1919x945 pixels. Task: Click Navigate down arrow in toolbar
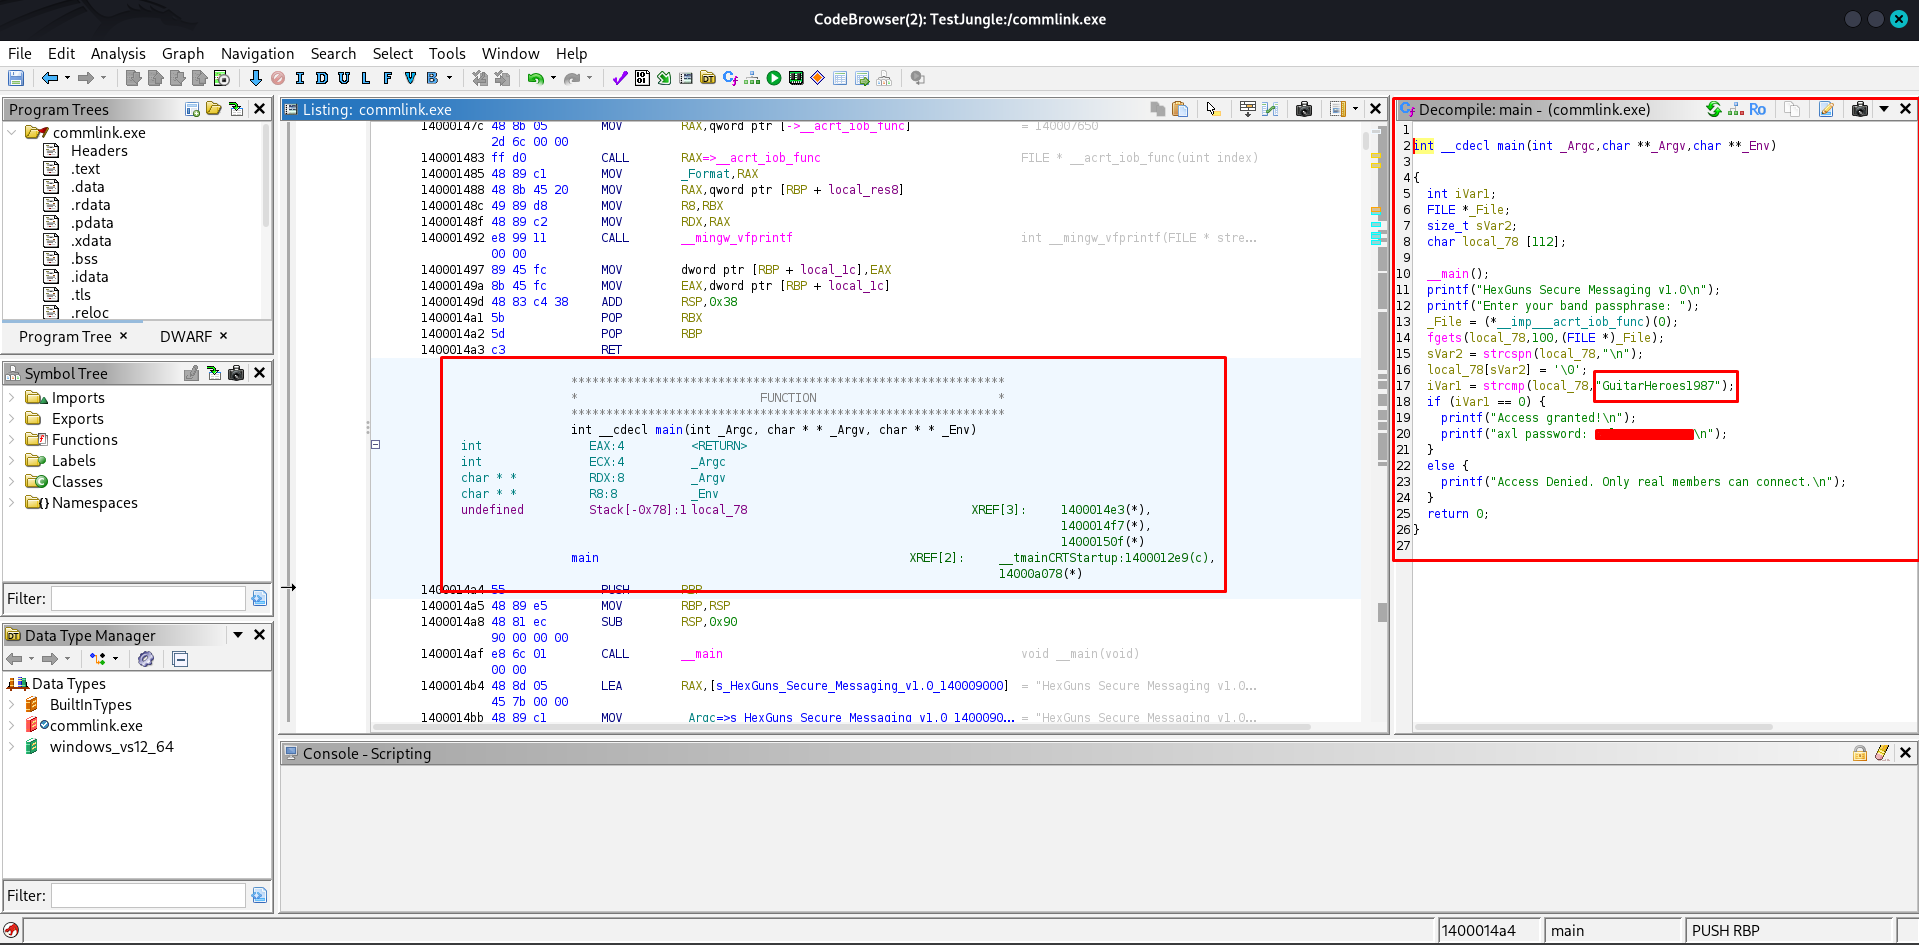click(x=255, y=78)
